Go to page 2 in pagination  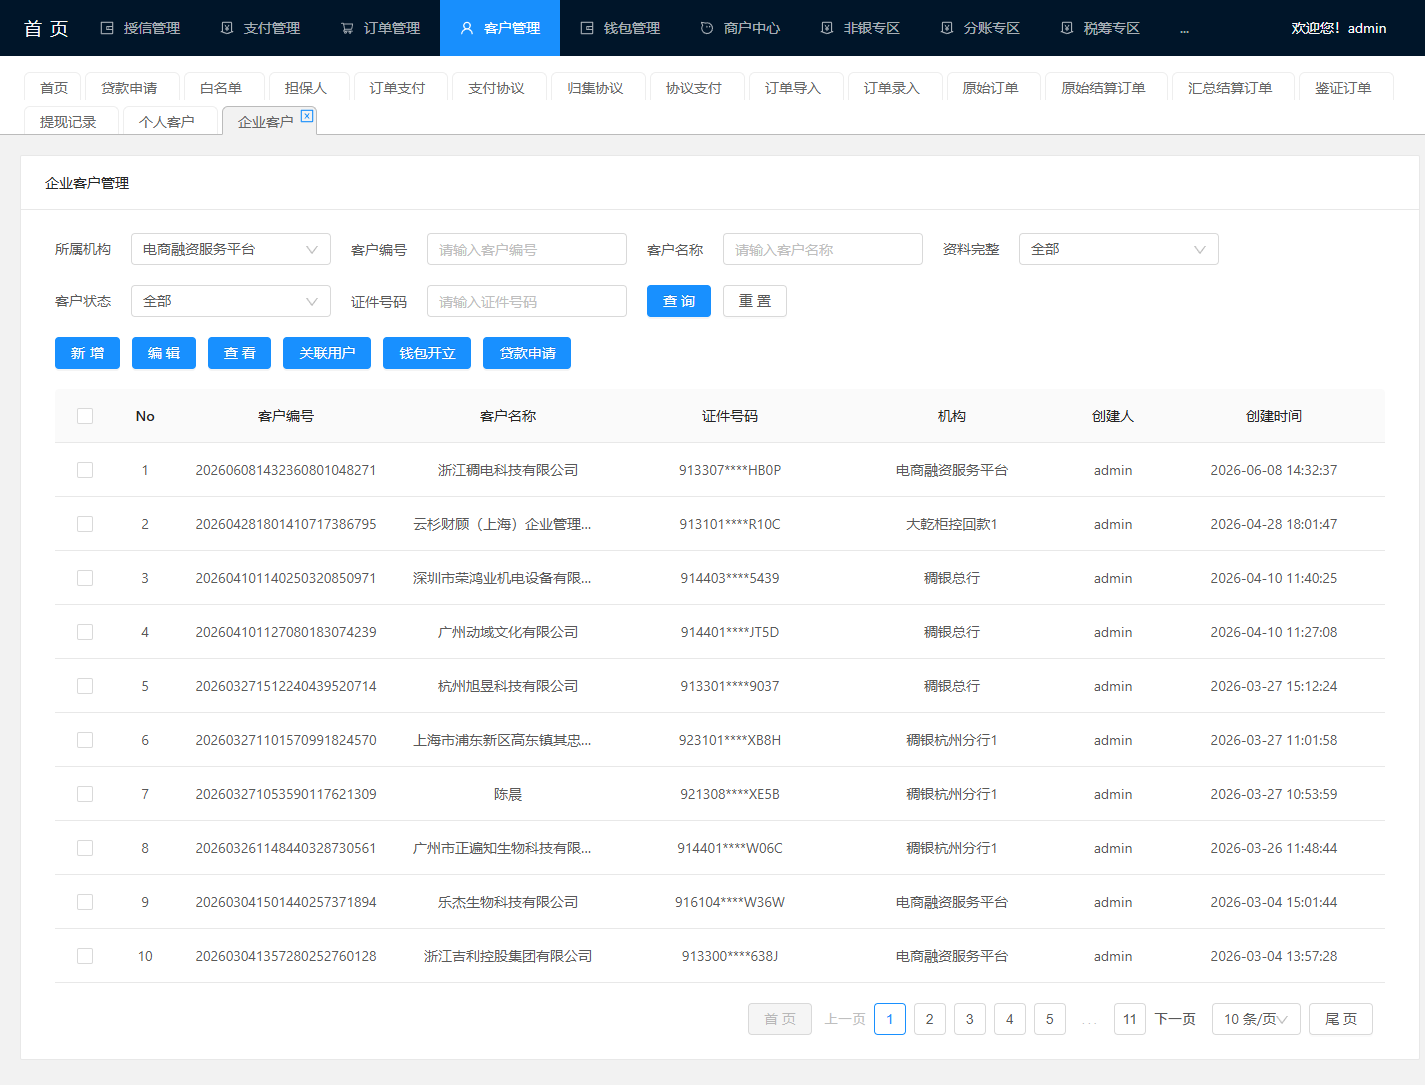pyautogui.click(x=930, y=1019)
